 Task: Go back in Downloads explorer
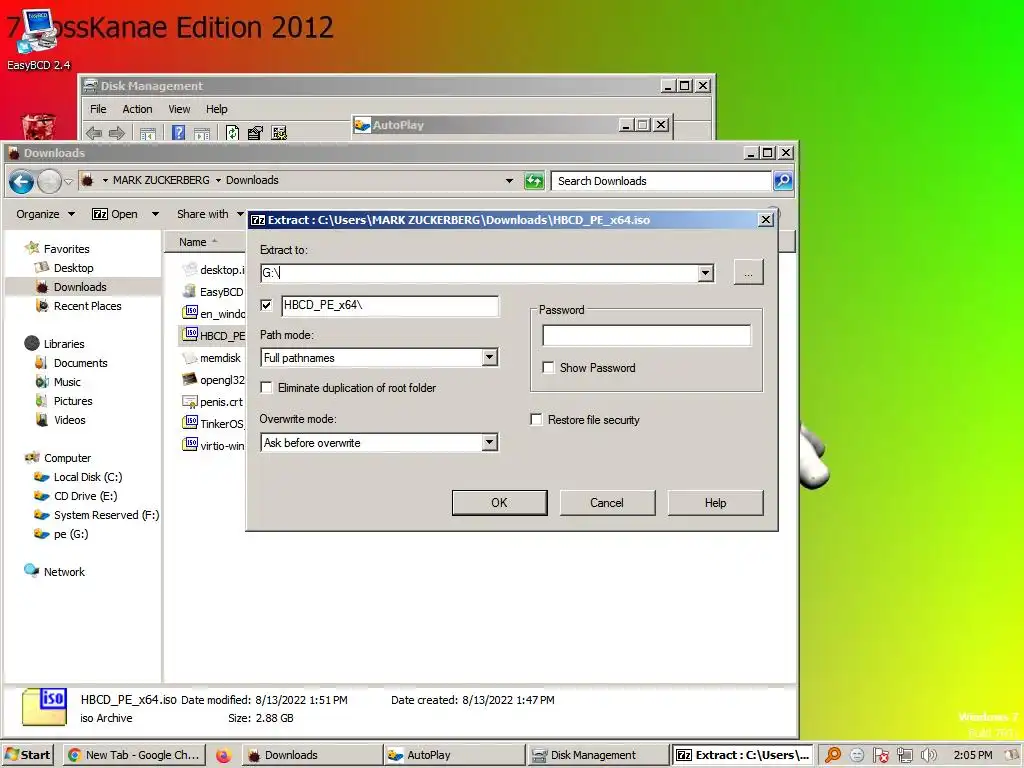(x=22, y=182)
